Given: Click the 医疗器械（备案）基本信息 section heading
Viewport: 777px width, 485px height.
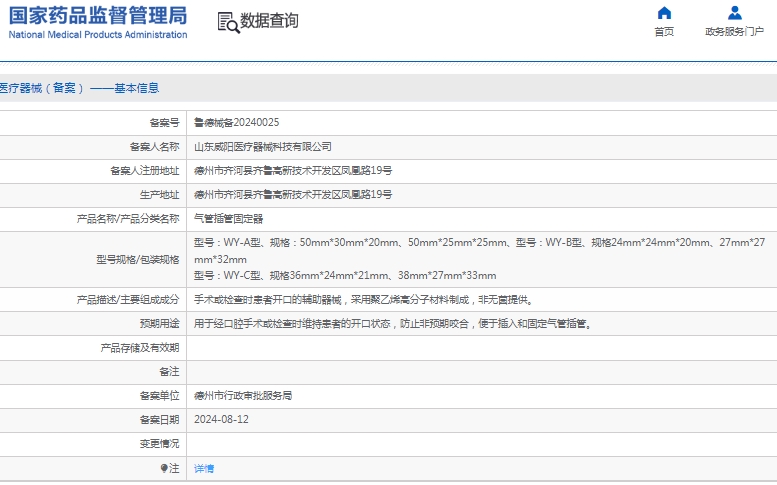Looking at the screenshot, I should click(x=79, y=88).
